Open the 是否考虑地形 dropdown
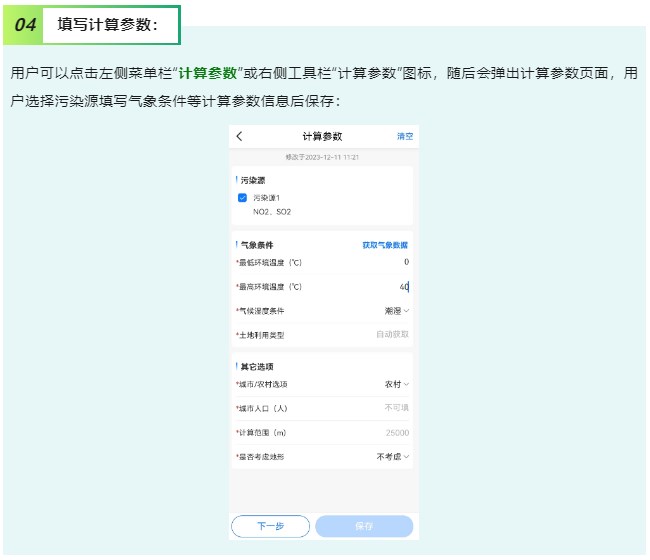The width and height of the screenshot is (650, 560). 393,457
